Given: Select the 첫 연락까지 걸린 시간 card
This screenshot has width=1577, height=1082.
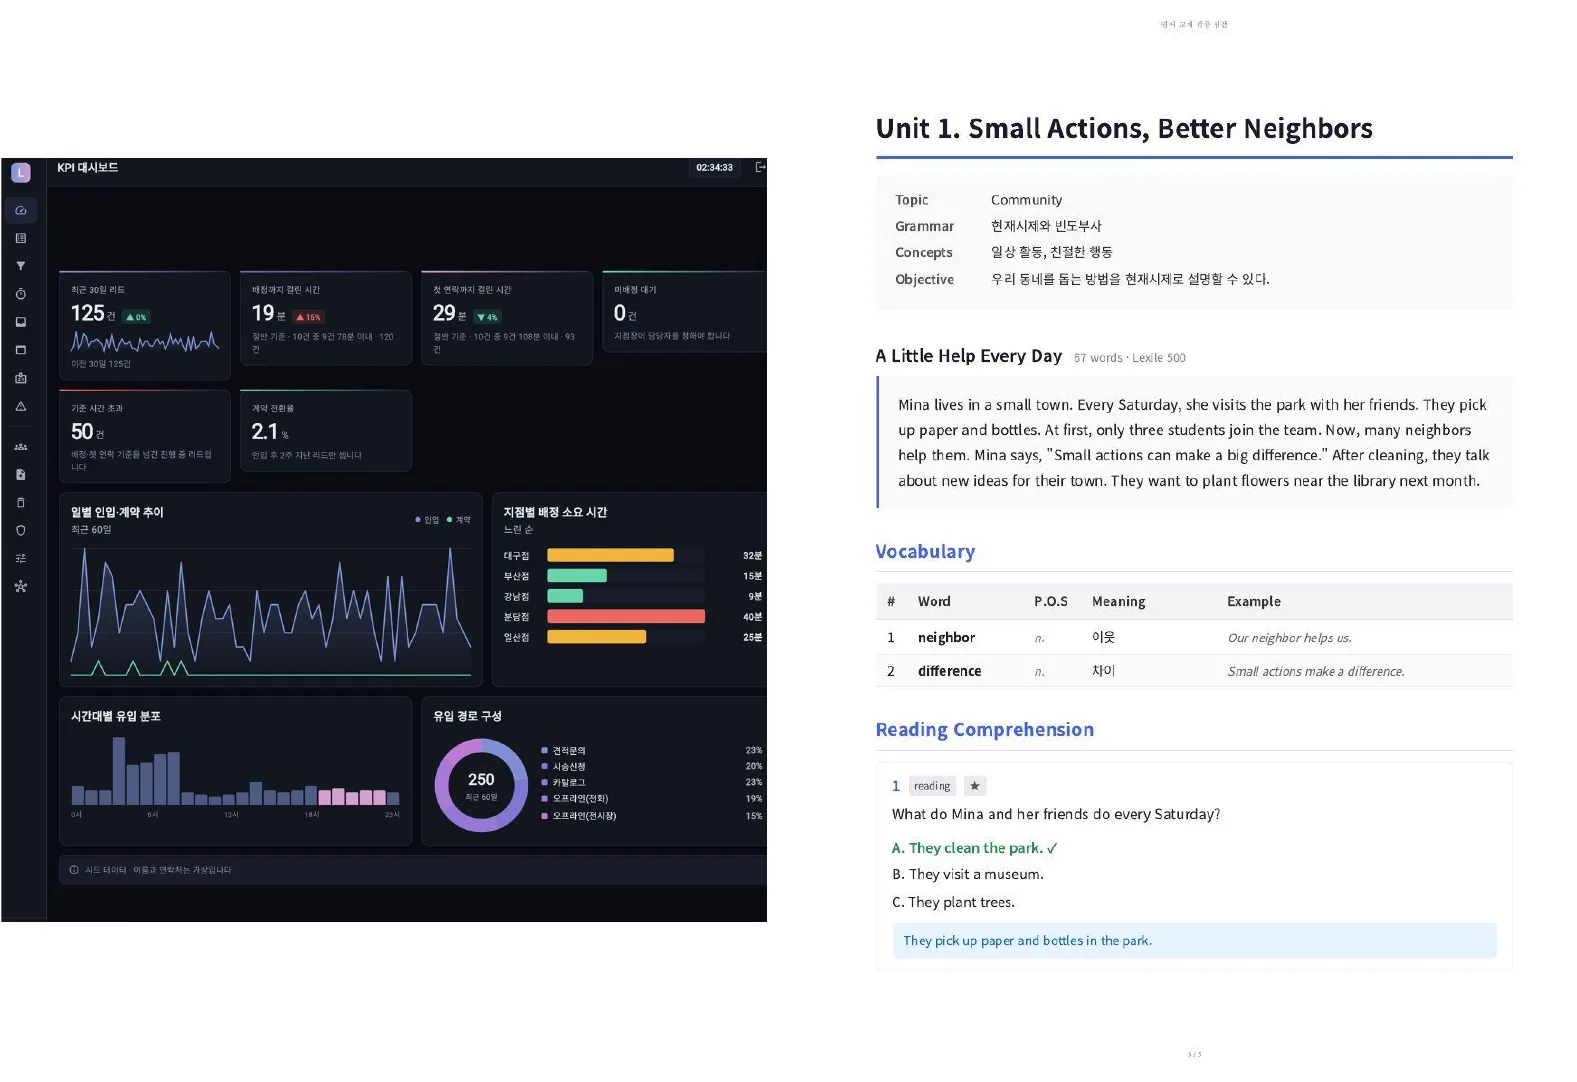Looking at the screenshot, I should tap(507, 318).
